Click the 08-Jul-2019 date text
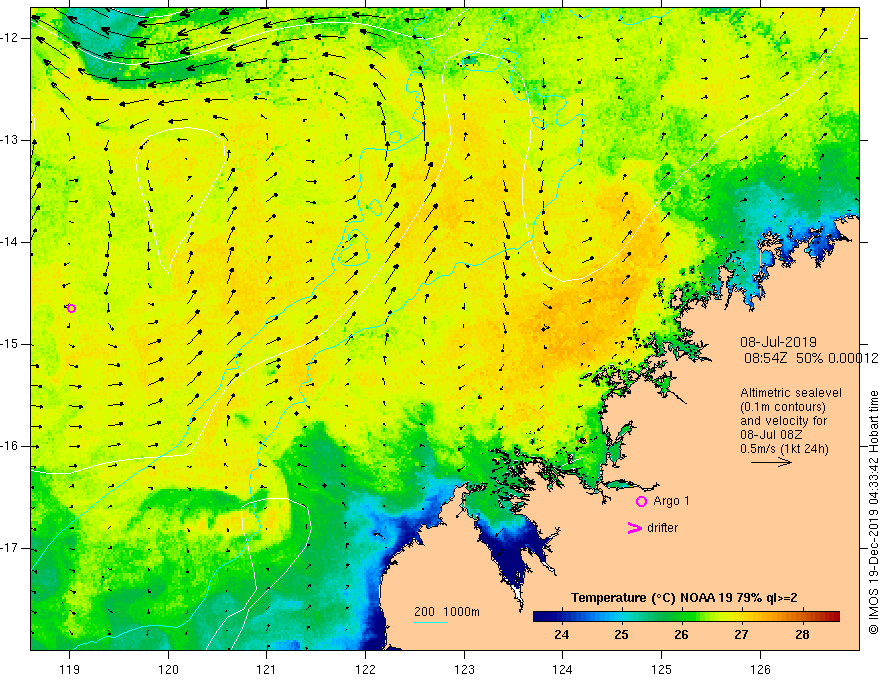Screen dimensions: 880x680 [778, 342]
